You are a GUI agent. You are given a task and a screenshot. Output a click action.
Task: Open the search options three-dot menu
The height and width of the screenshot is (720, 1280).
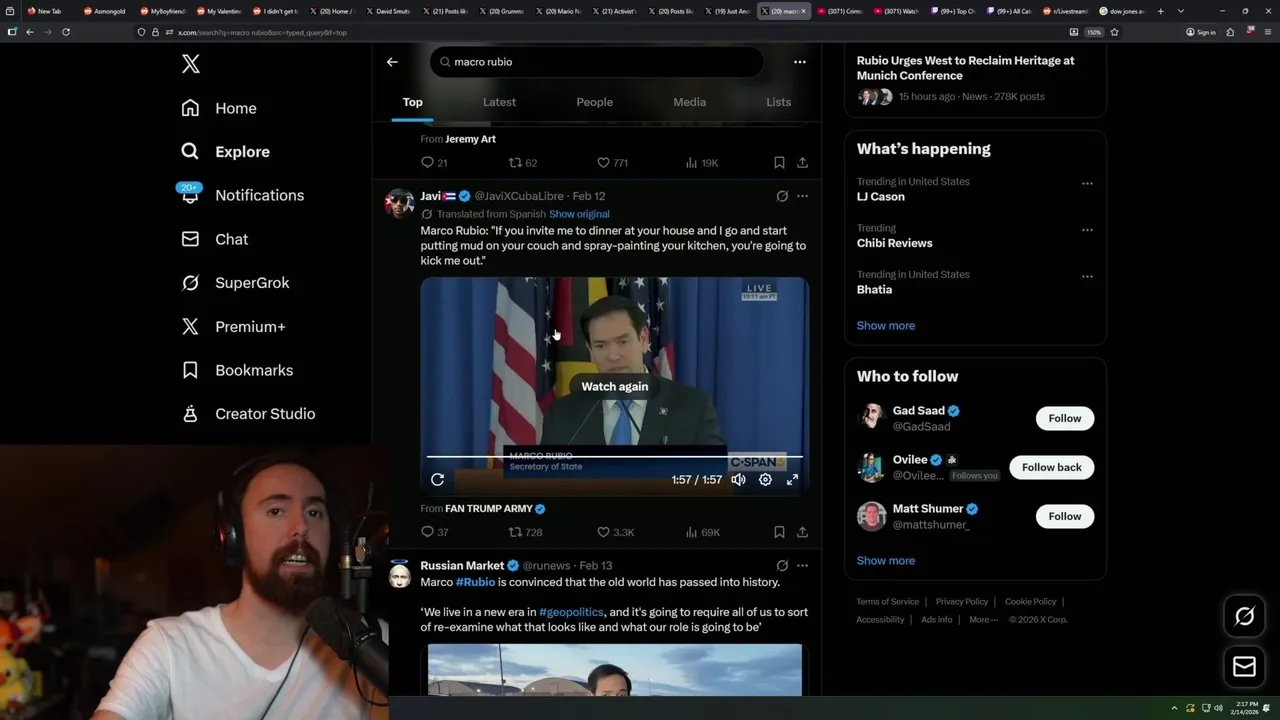pos(800,62)
